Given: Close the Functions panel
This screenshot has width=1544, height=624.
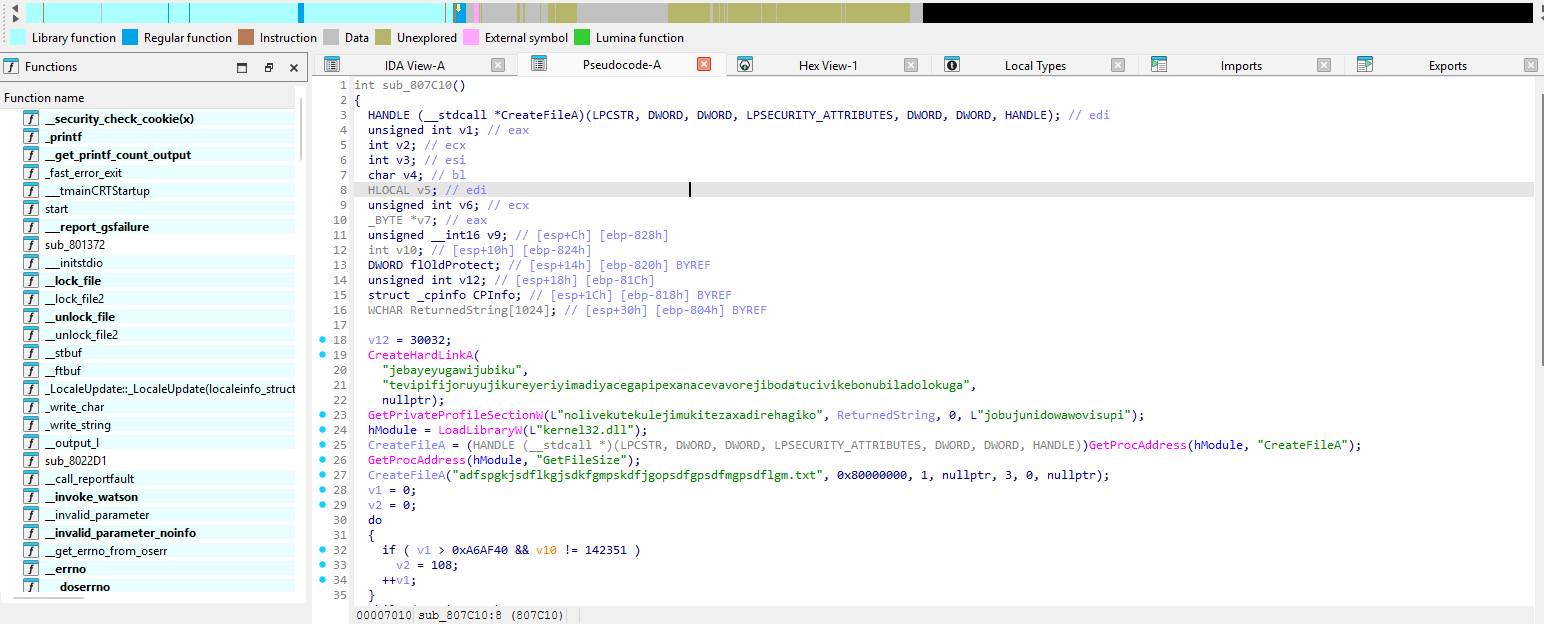Looking at the screenshot, I should point(294,68).
